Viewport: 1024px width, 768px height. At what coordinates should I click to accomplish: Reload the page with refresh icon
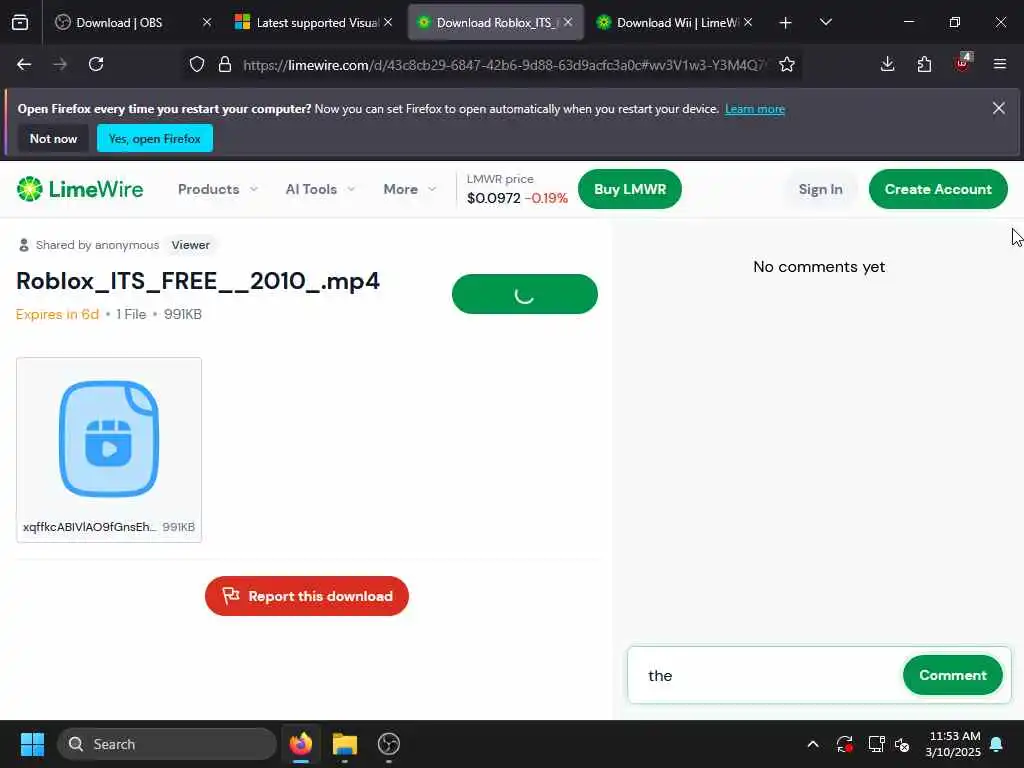coord(96,64)
